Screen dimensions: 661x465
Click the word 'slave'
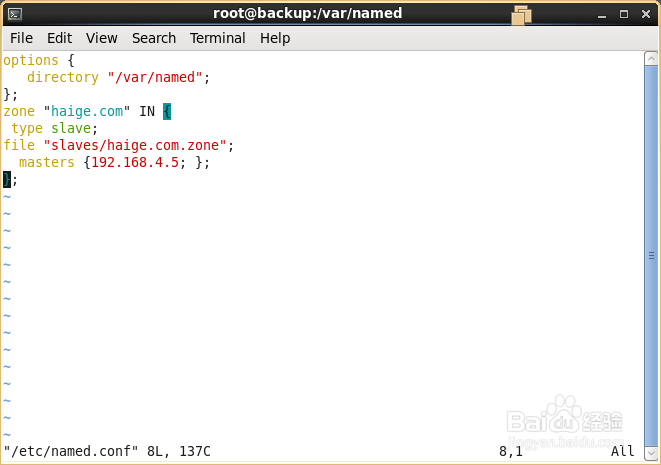coord(71,128)
